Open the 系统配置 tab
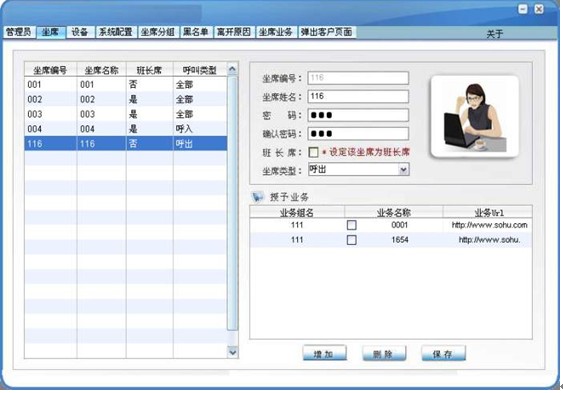This screenshot has height=393, width=563. coord(116,32)
